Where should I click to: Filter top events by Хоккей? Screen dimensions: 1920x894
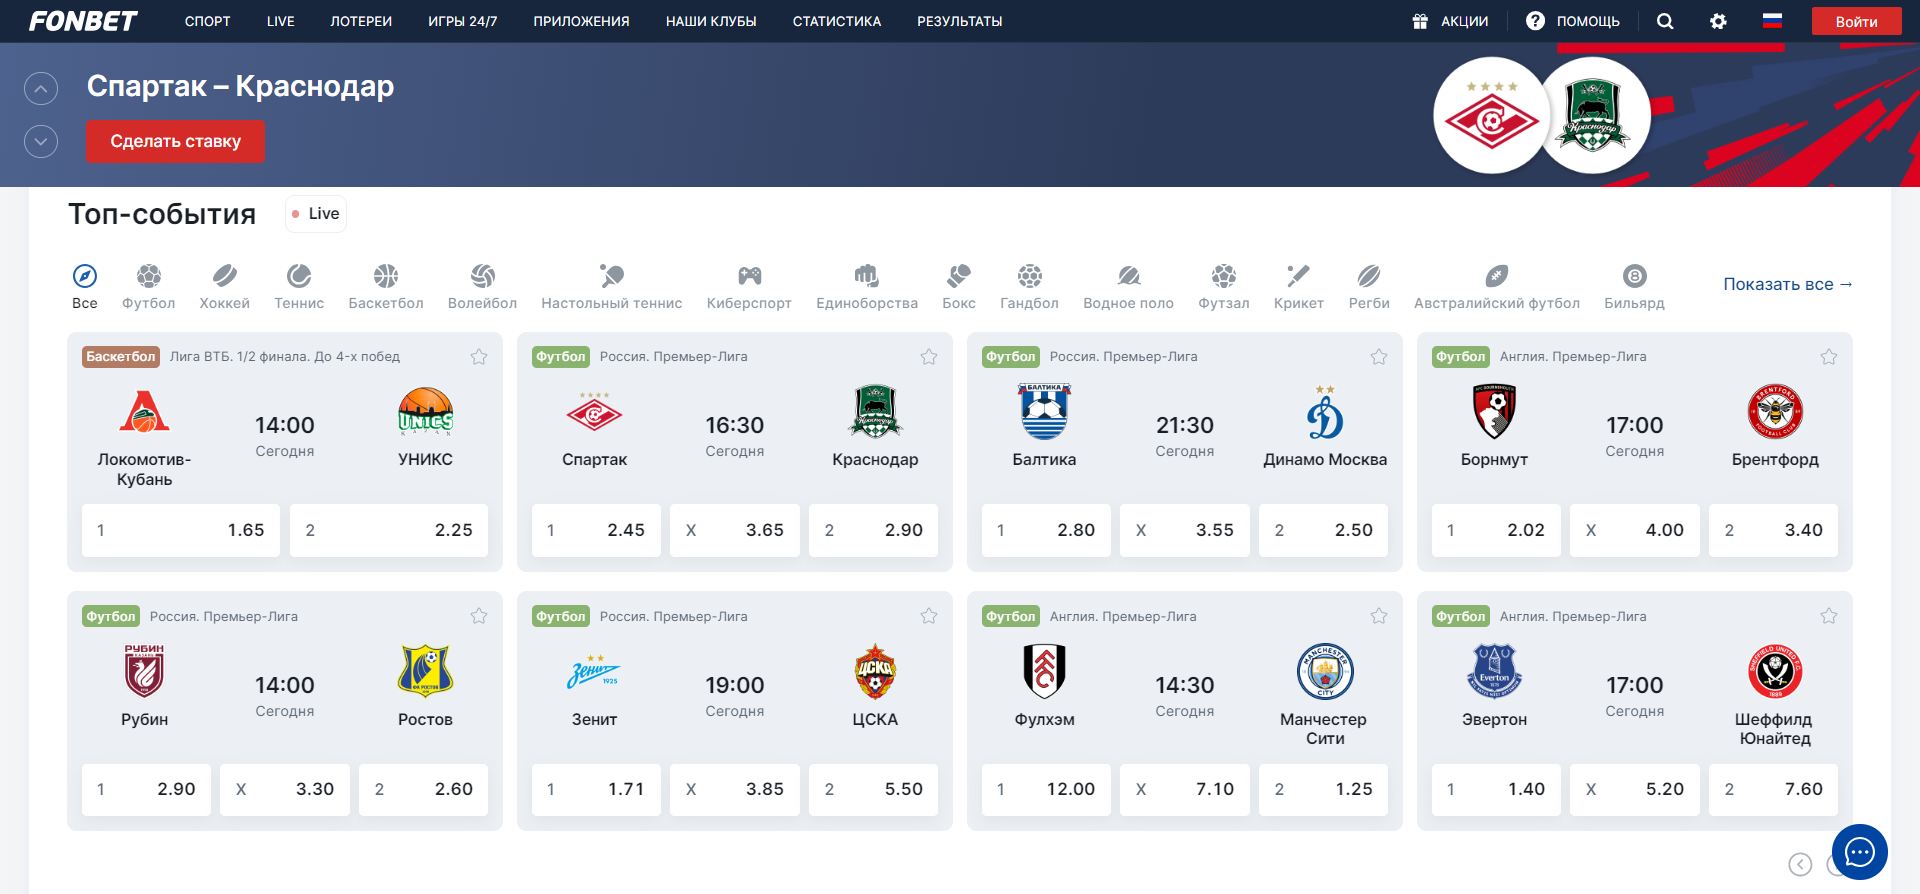tap(225, 287)
